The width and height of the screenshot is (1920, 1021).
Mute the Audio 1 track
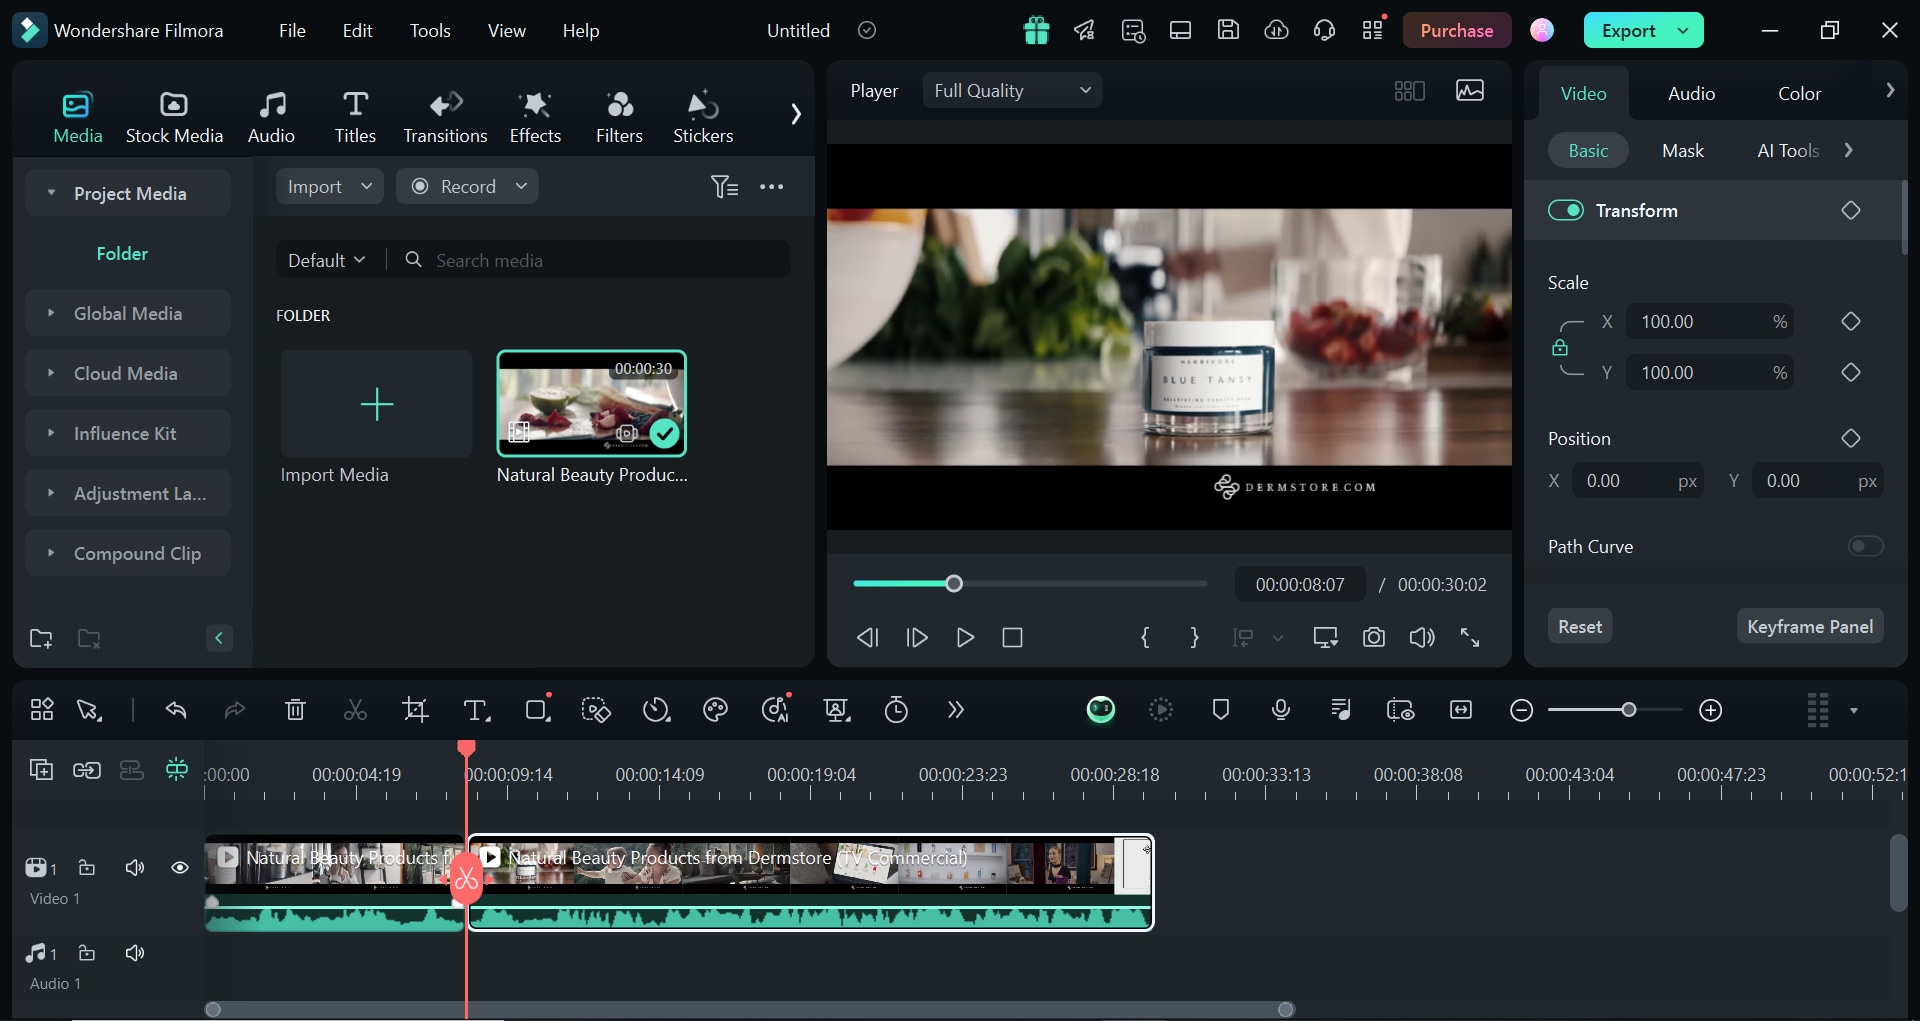(135, 953)
